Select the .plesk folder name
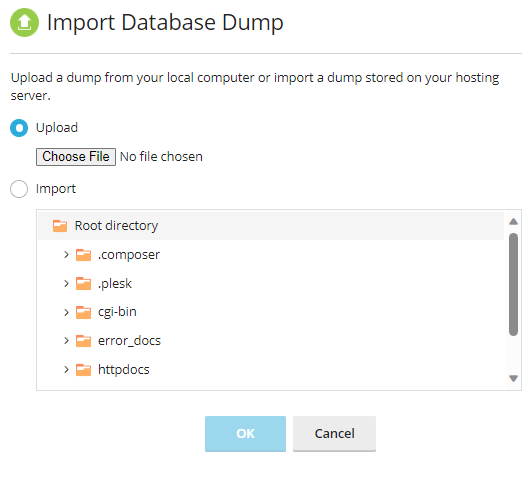Screen dimensions: 522x477 [115, 284]
